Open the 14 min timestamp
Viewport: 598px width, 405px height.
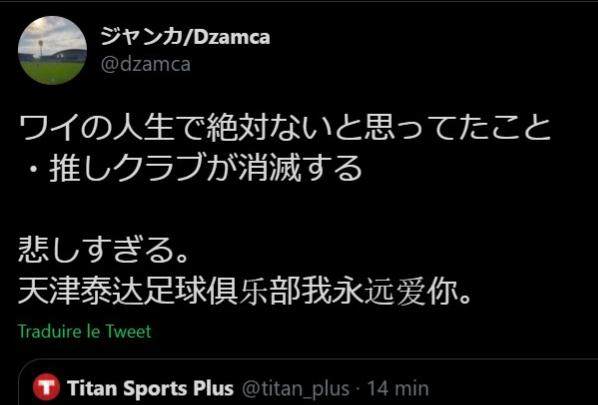[x=398, y=388]
